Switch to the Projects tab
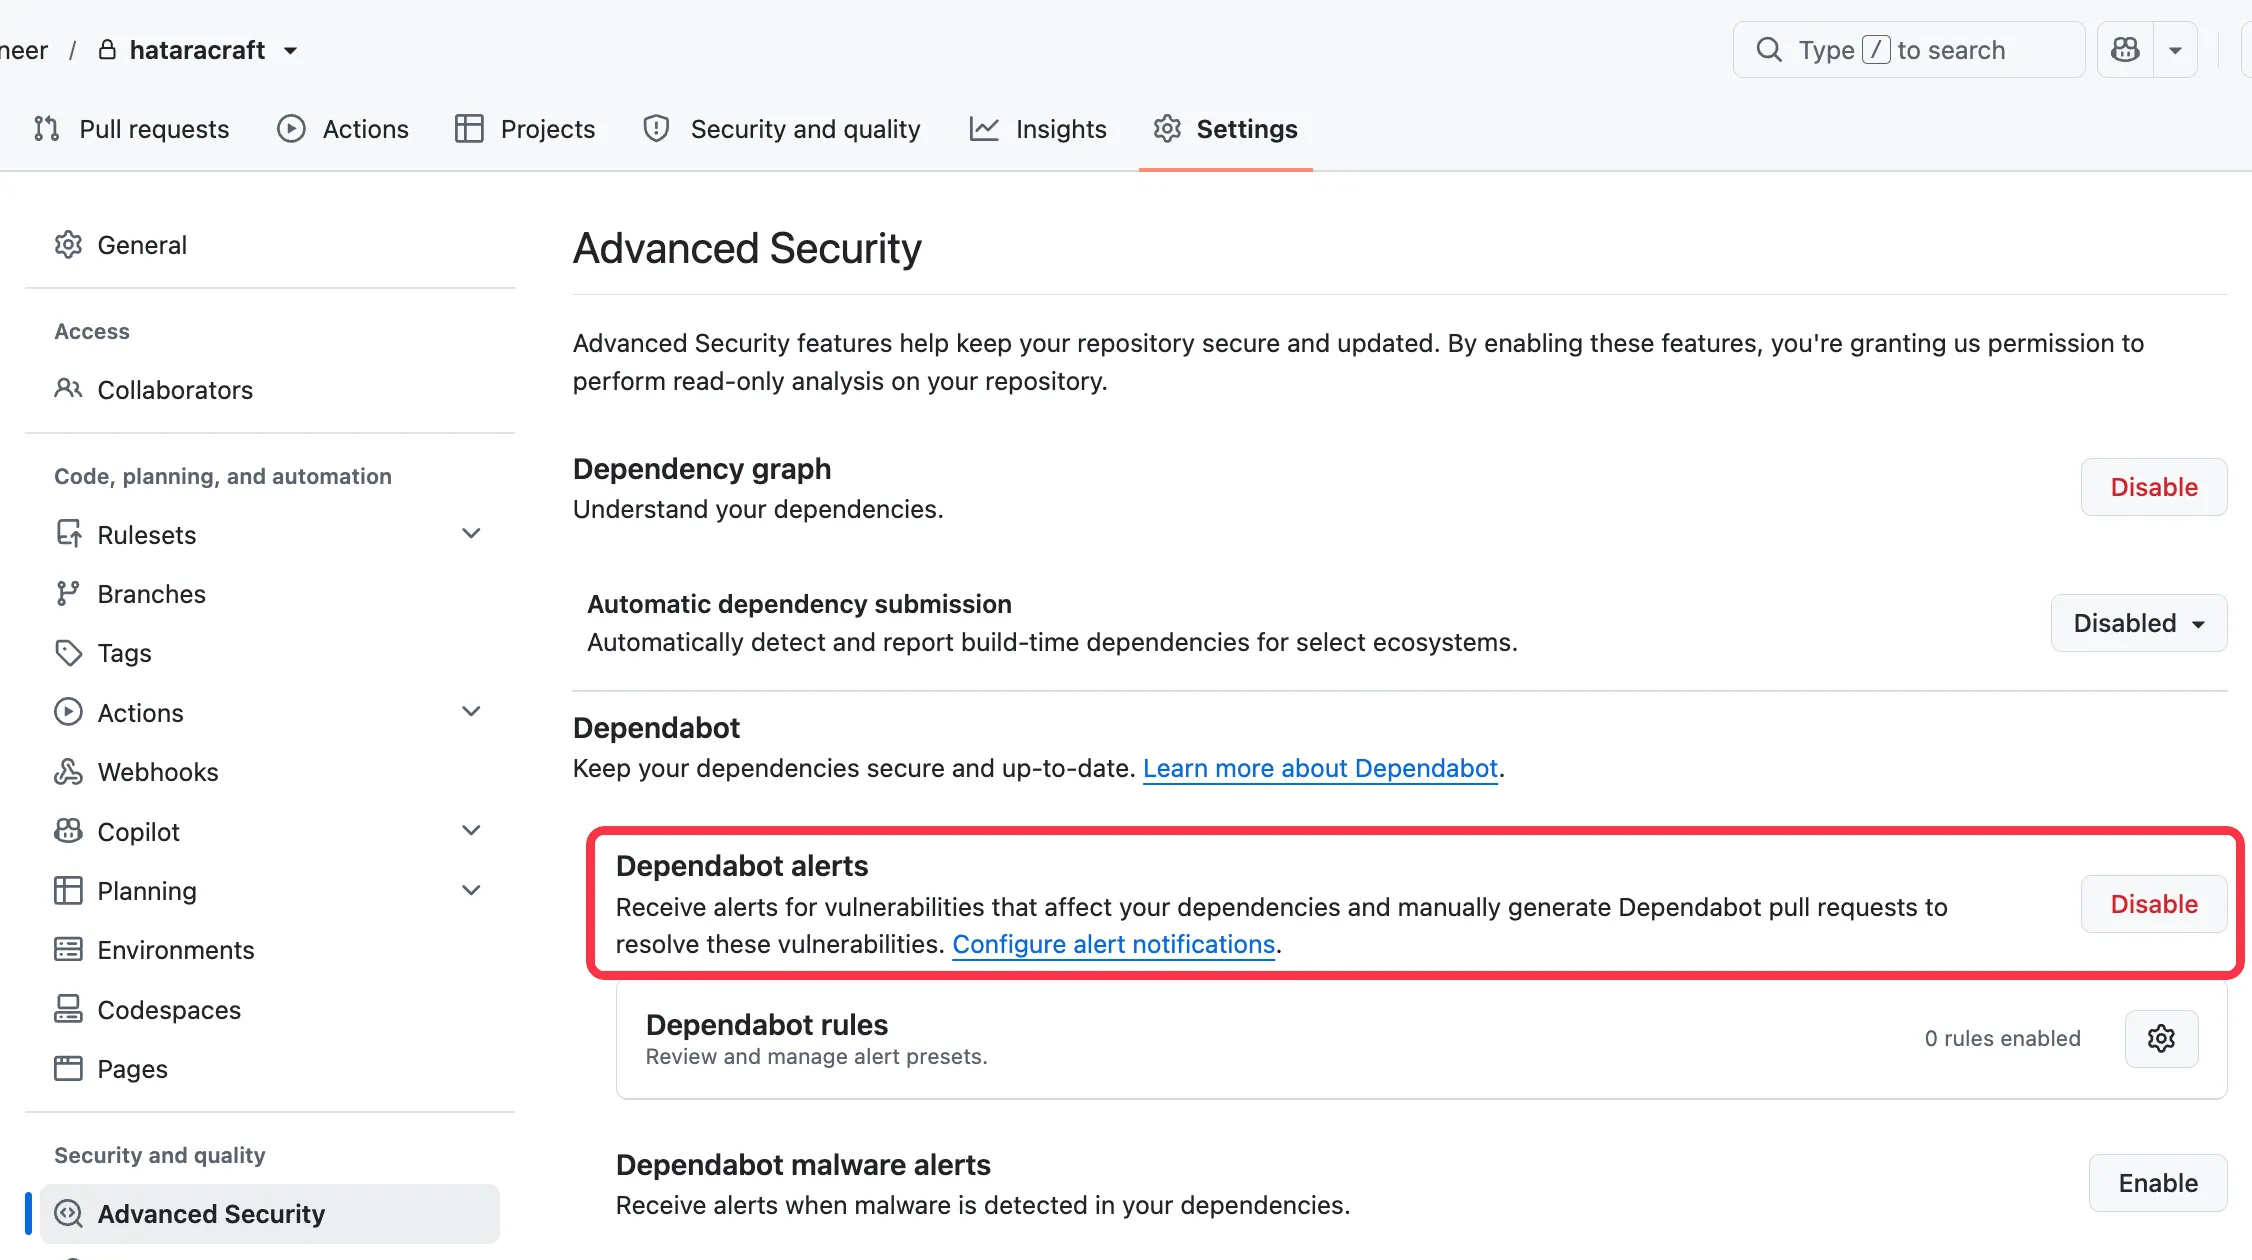This screenshot has height=1260, width=2252. (525, 129)
